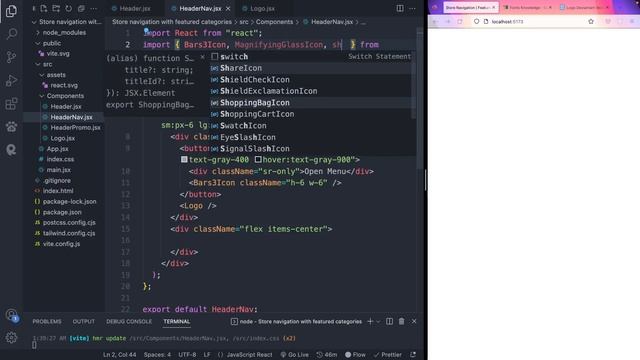Select the TERMINAL panel tab
640x360 pixels.
click(177, 322)
